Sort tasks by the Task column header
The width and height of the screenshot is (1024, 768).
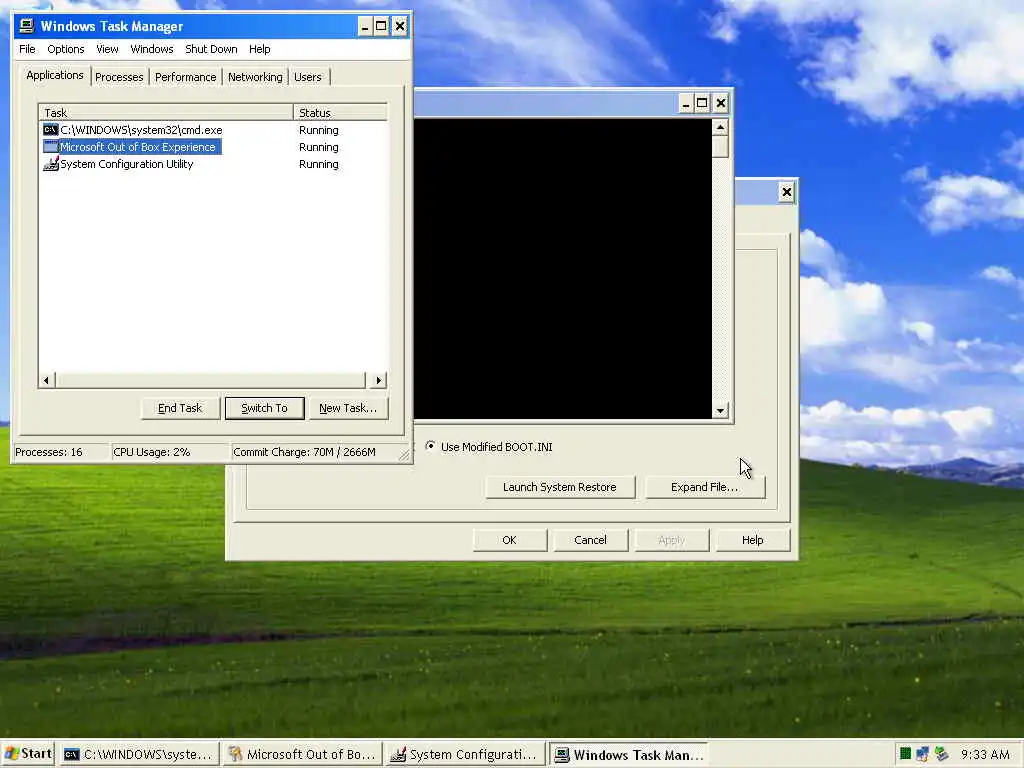(x=166, y=112)
